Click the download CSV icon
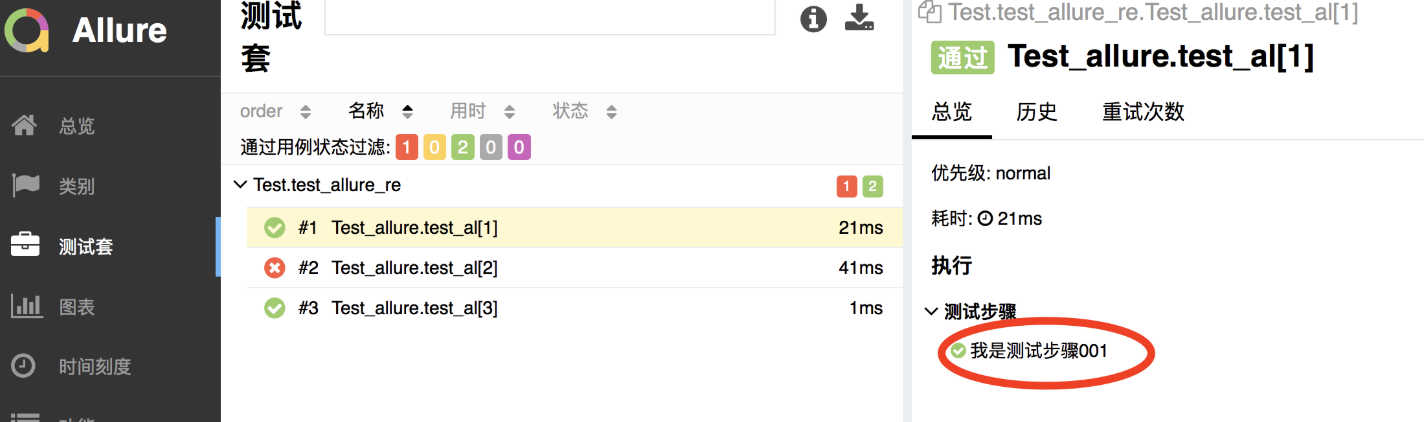This screenshot has height=422, width=1424. 860,18
